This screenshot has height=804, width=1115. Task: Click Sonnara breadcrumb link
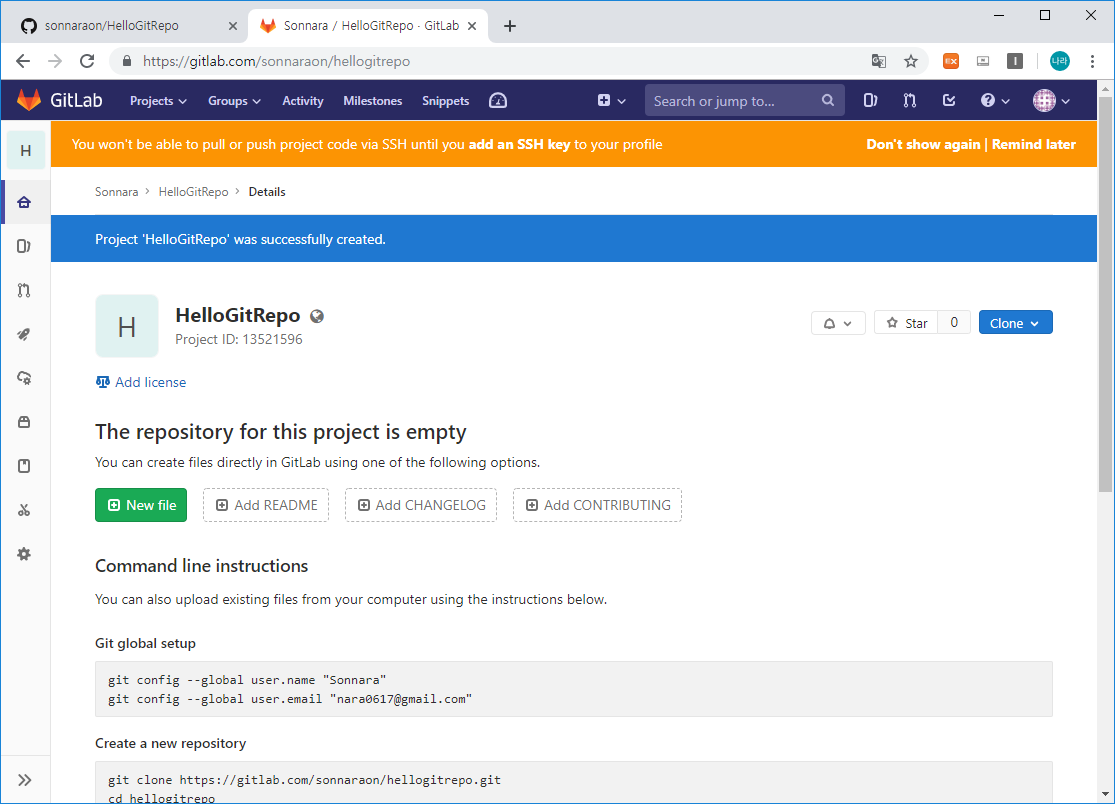(x=117, y=192)
